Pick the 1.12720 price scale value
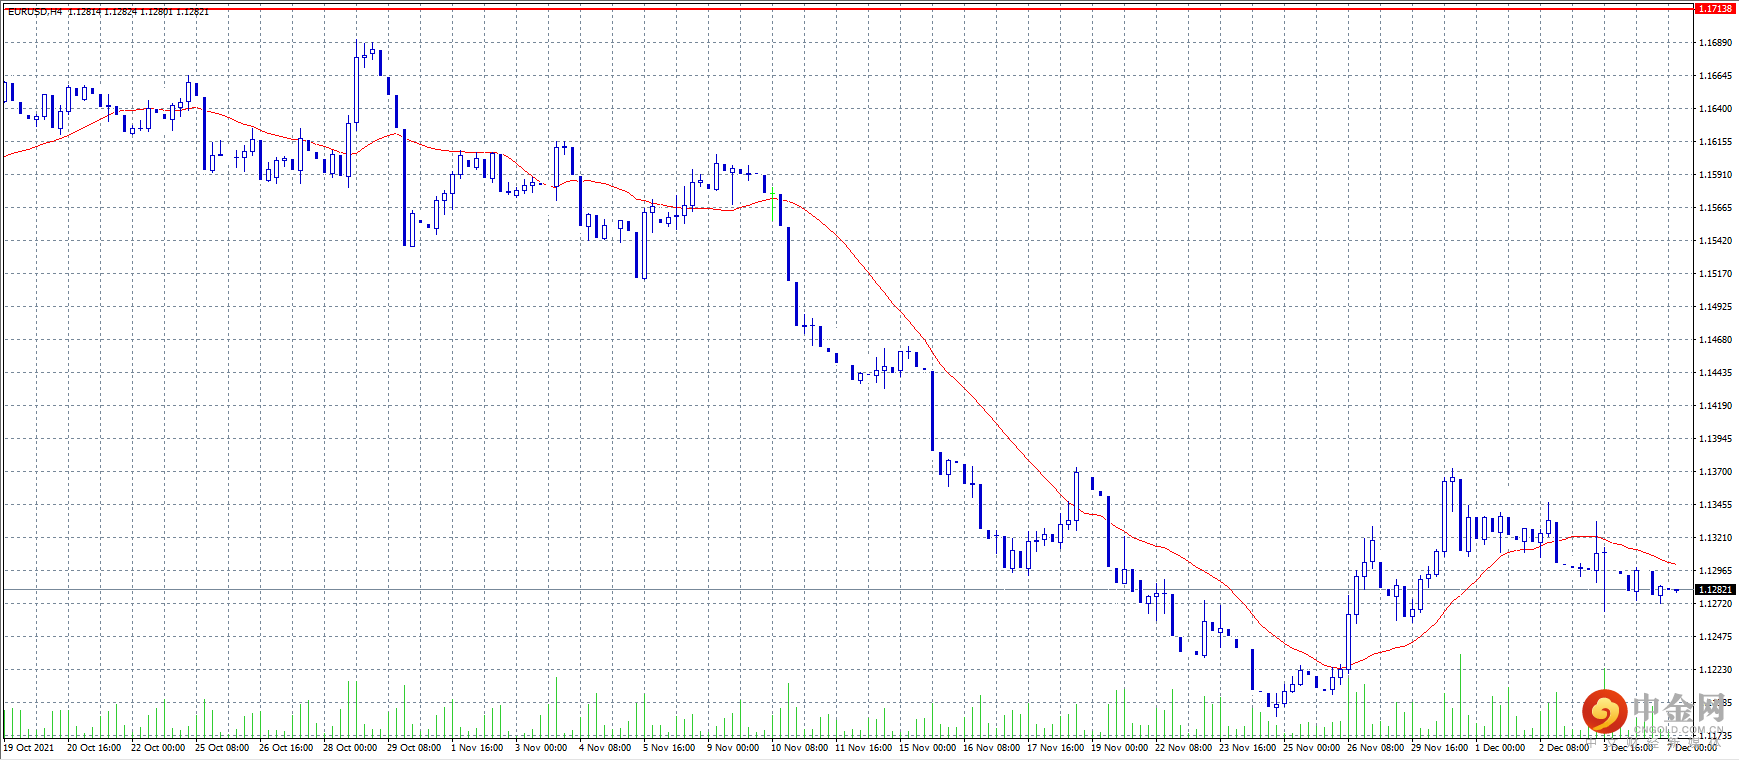1739x761 pixels. pyautogui.click(x=1715, y=604)
